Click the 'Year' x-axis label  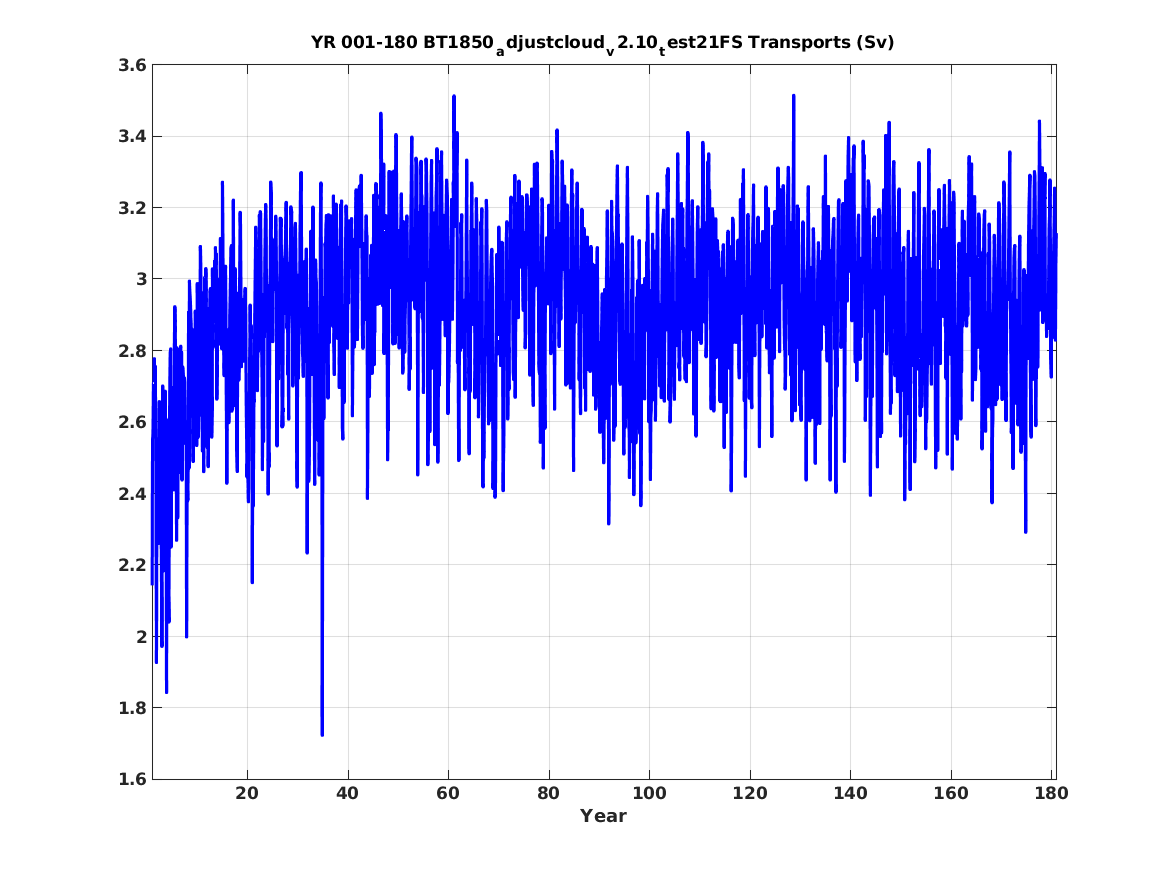click(x=604, y=816)
